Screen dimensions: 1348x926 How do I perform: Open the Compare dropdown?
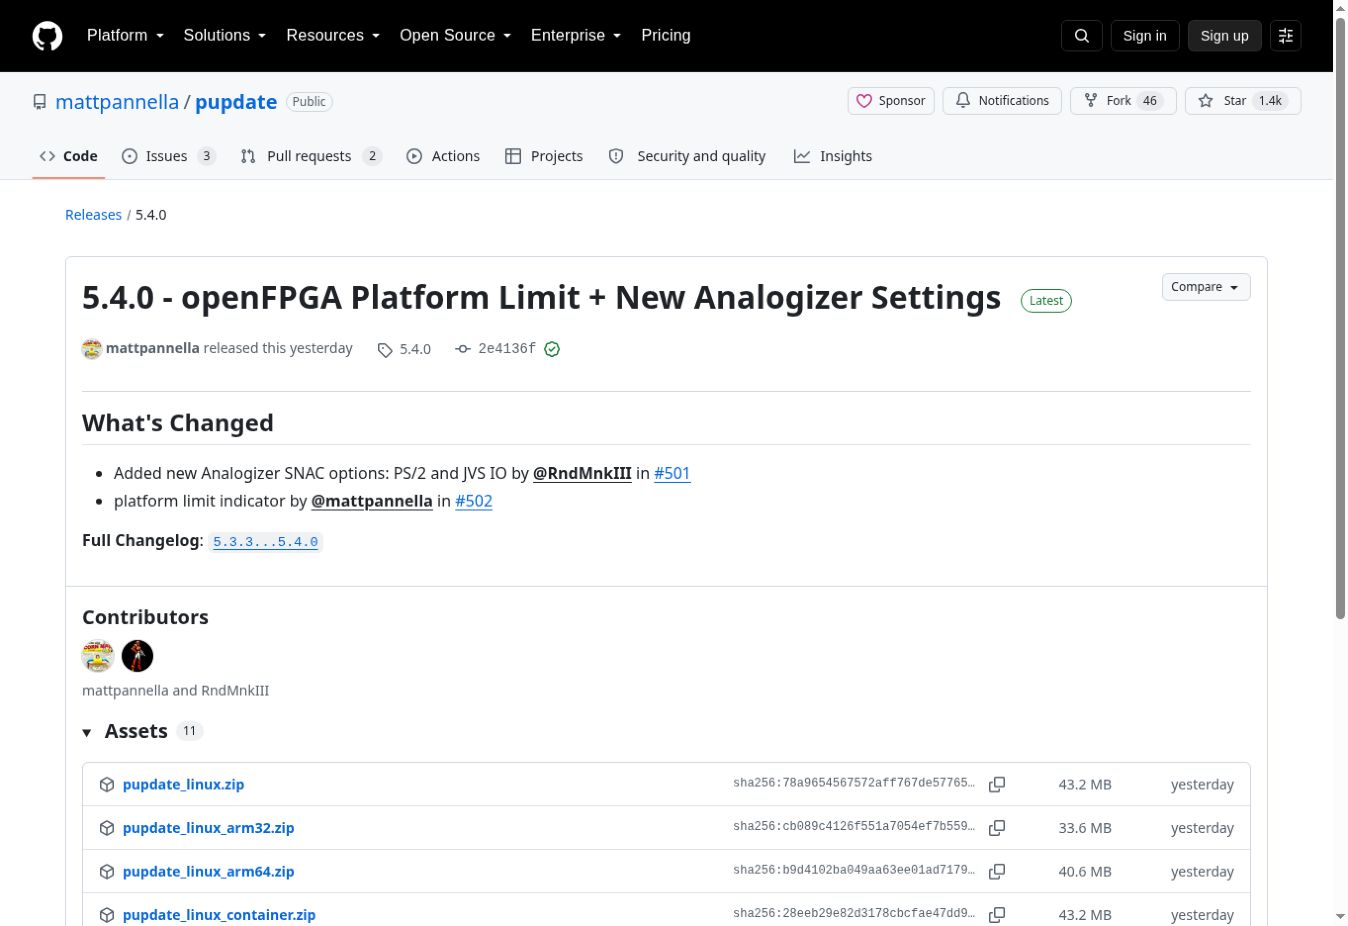[1206, 287]
